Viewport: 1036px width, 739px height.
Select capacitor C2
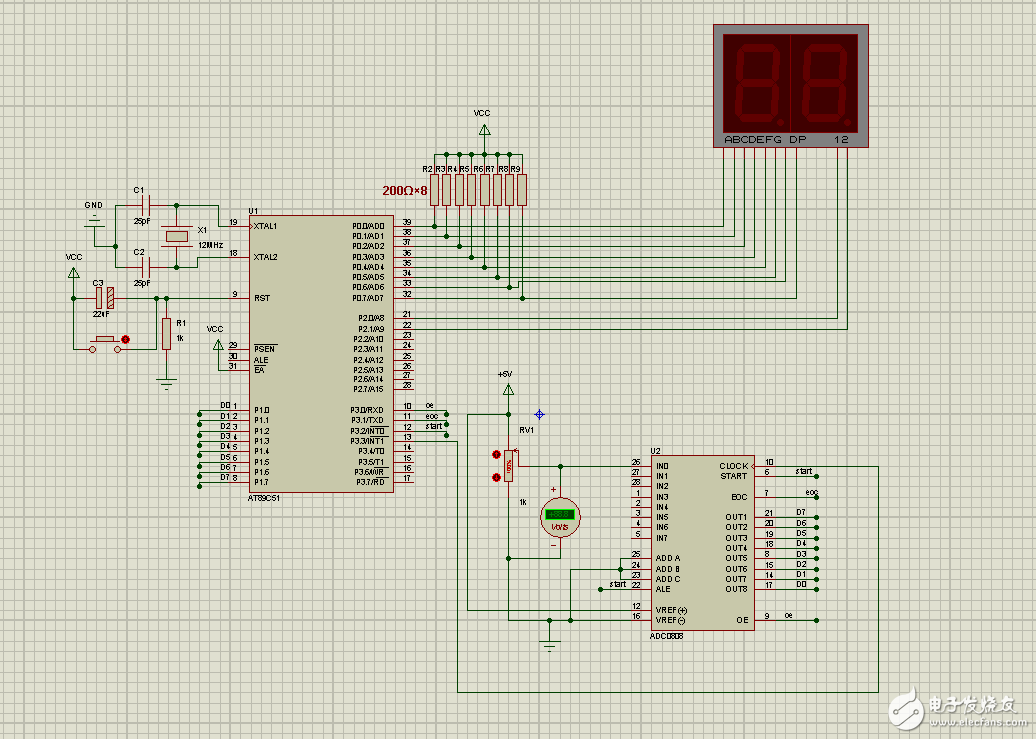tap(147, 268)
